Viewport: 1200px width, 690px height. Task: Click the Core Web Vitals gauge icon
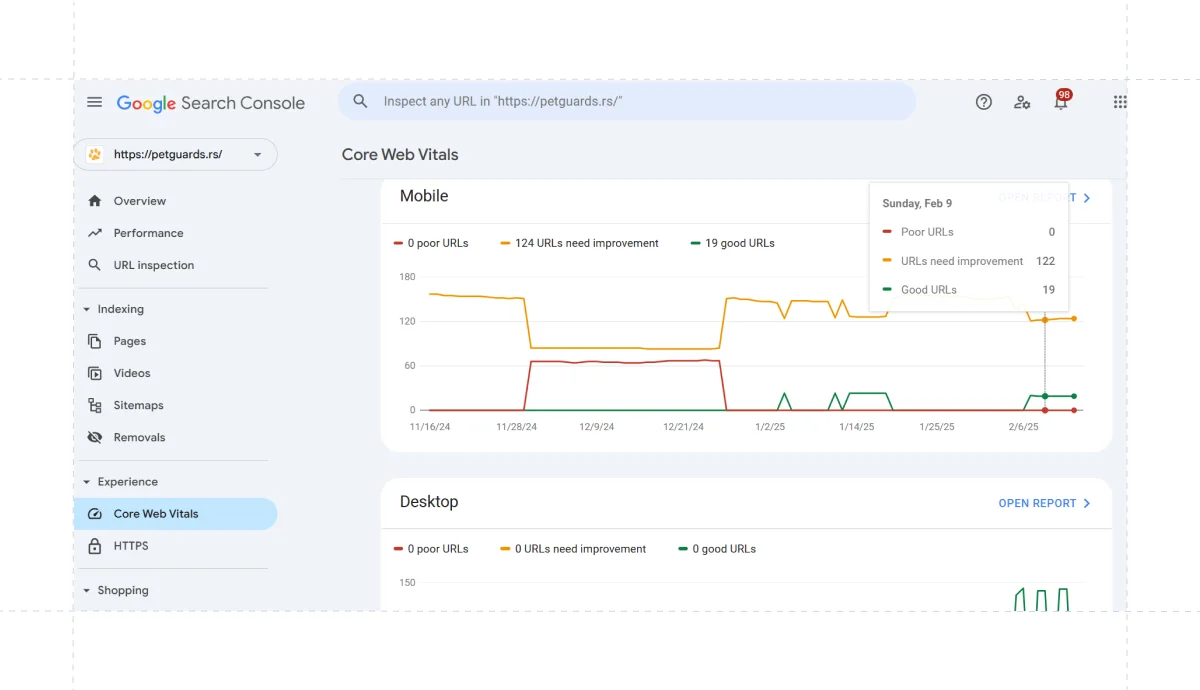pos(95,514)
